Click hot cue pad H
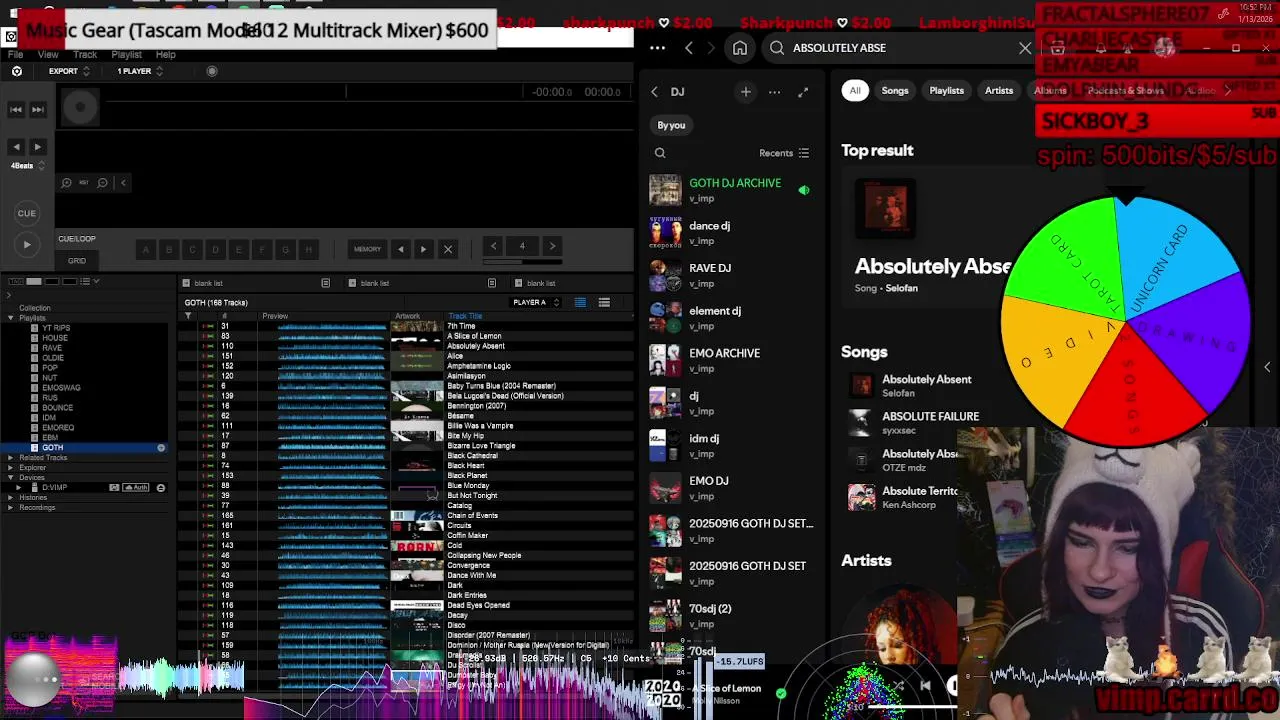 (x=308, y=249)
